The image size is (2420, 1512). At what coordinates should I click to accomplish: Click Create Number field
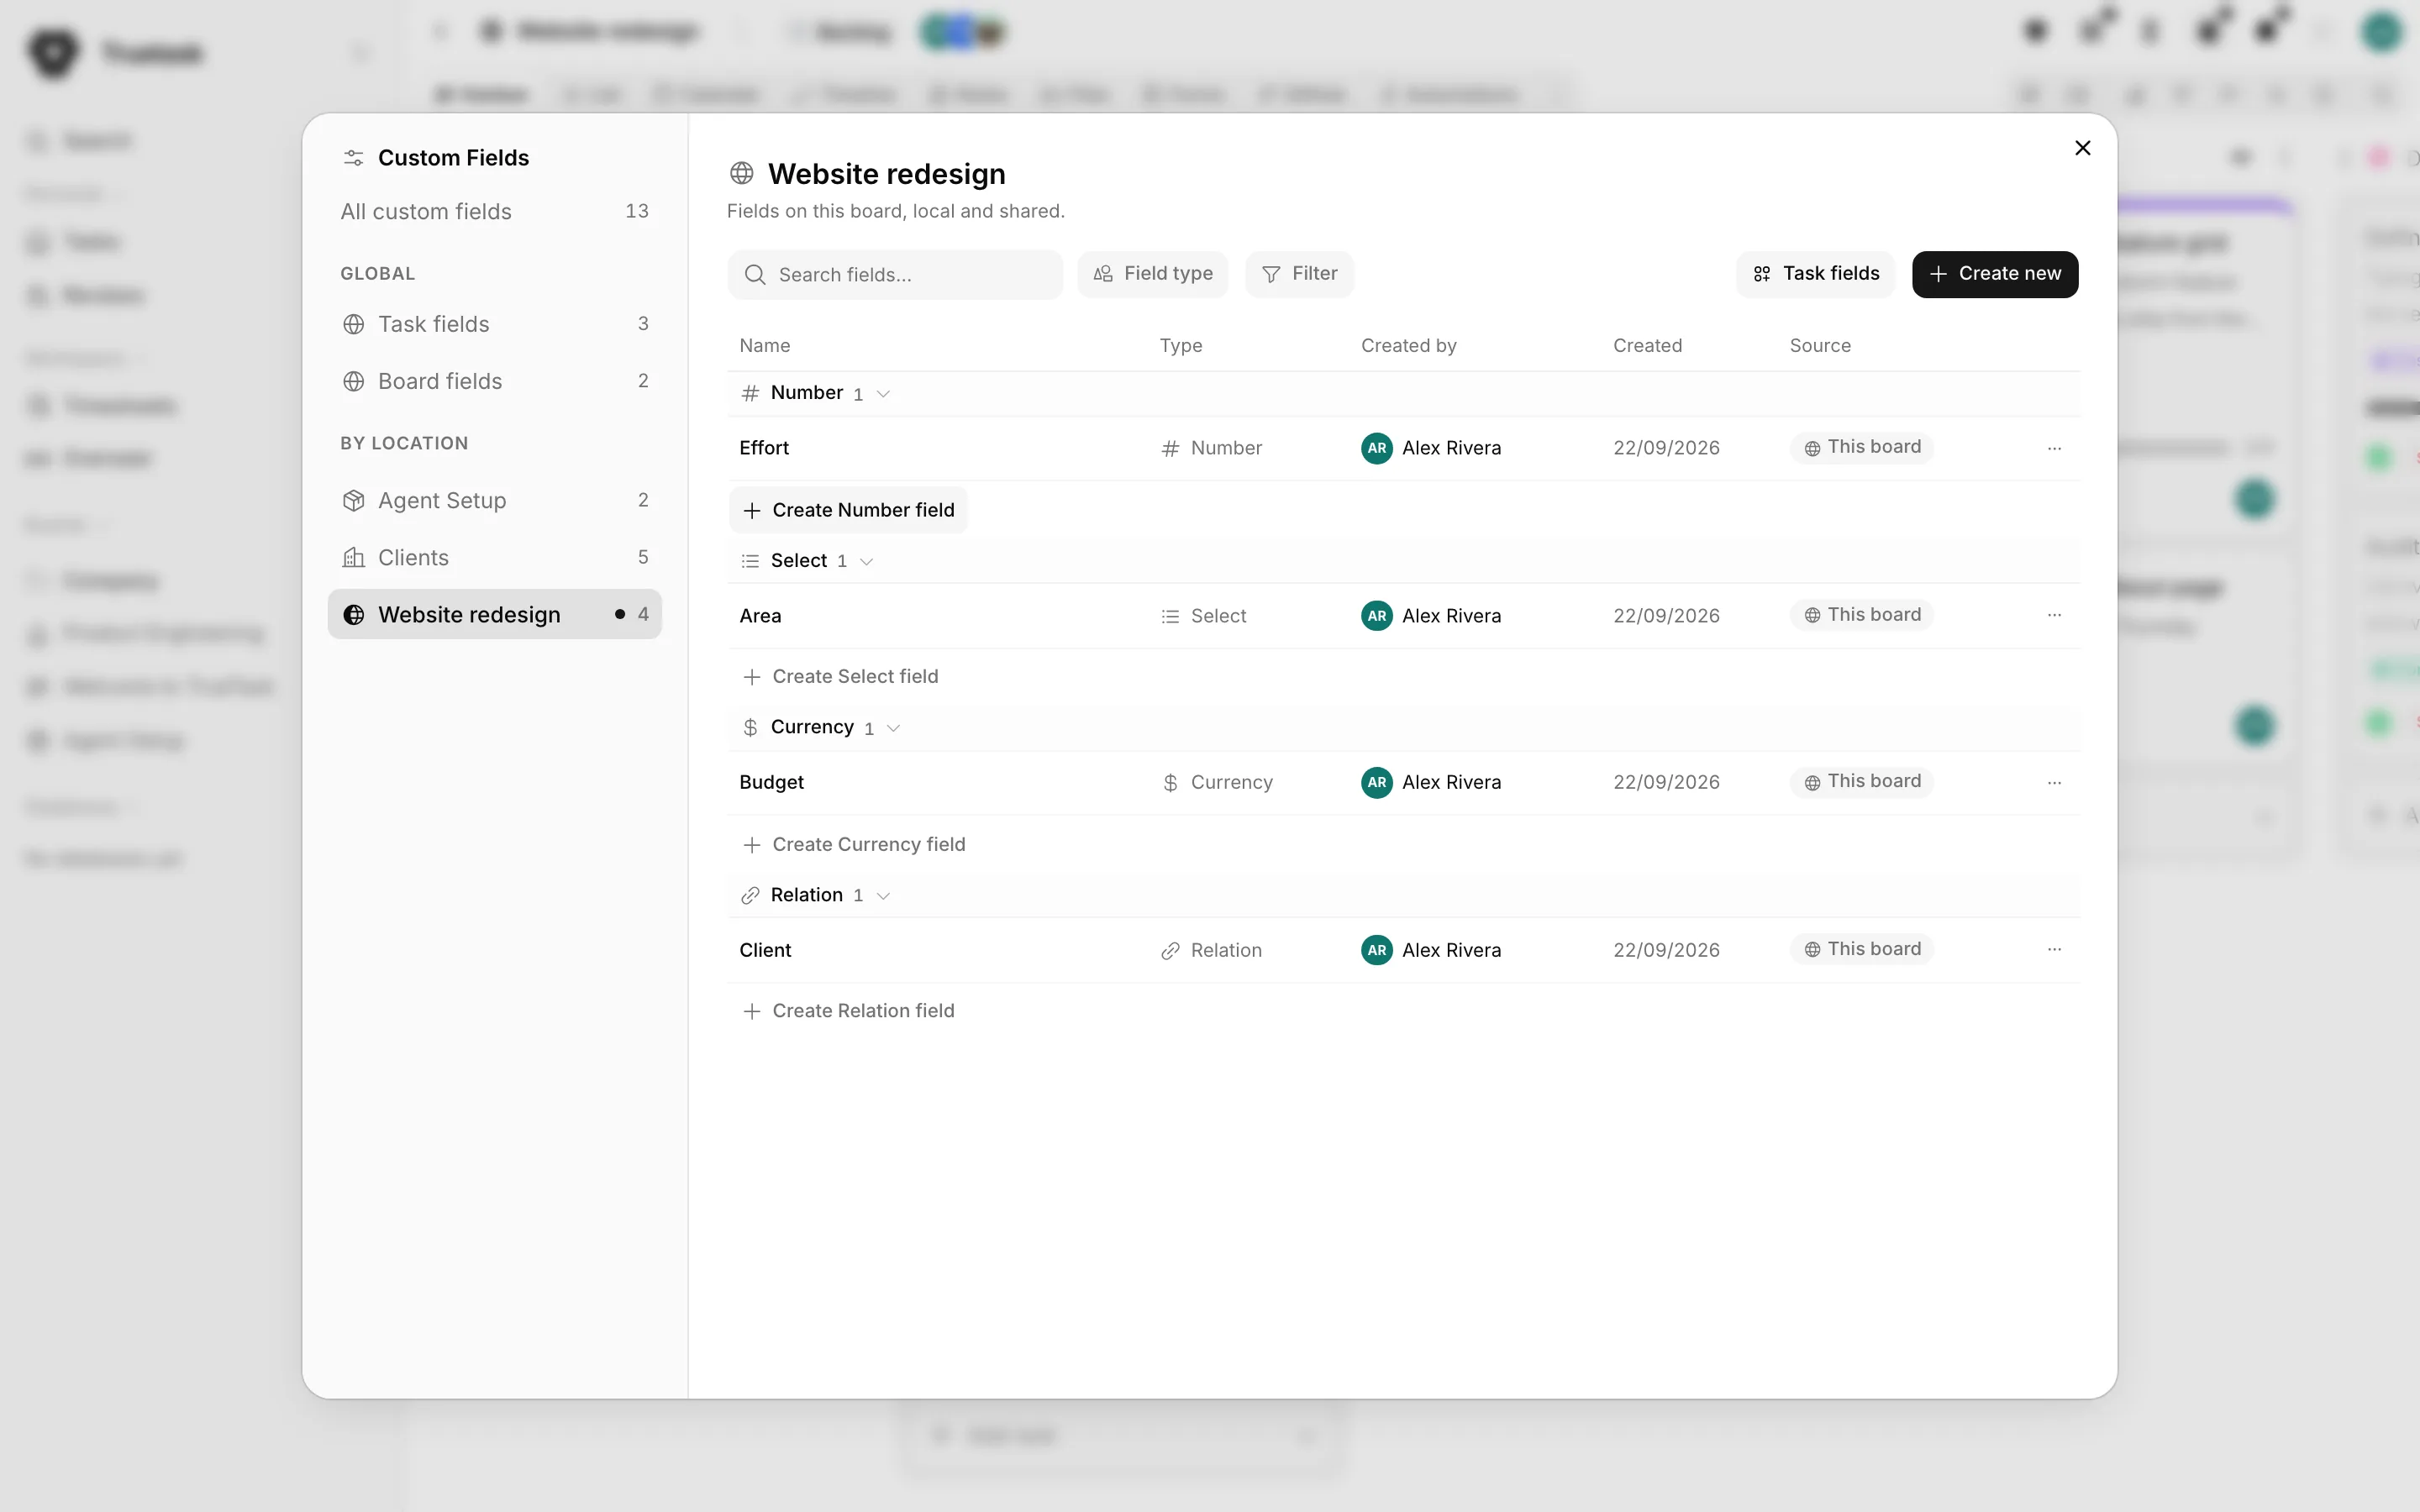(x=848, y=510)
